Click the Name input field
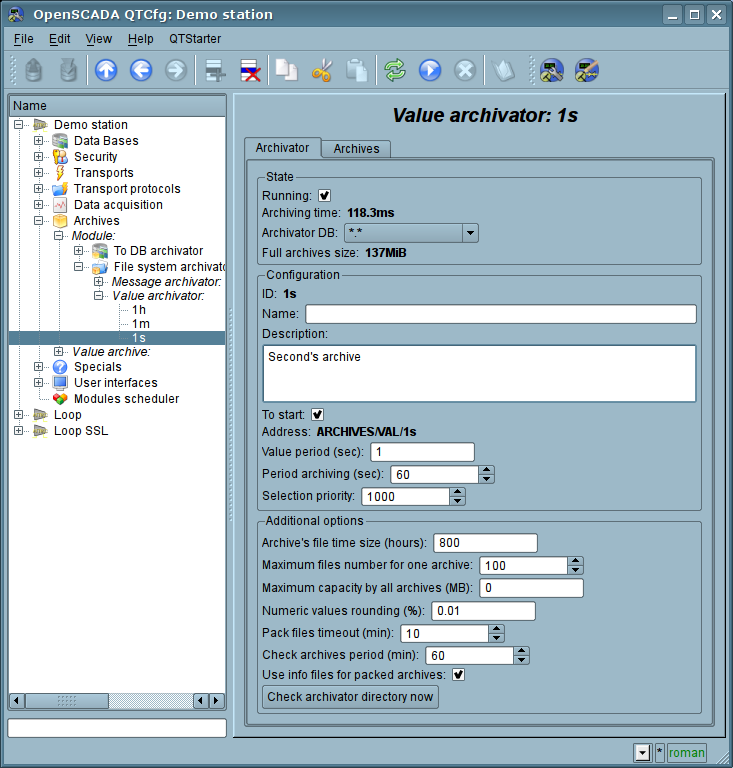The height and width of the screenshot is (768, 733). click(x=501, y=314)
